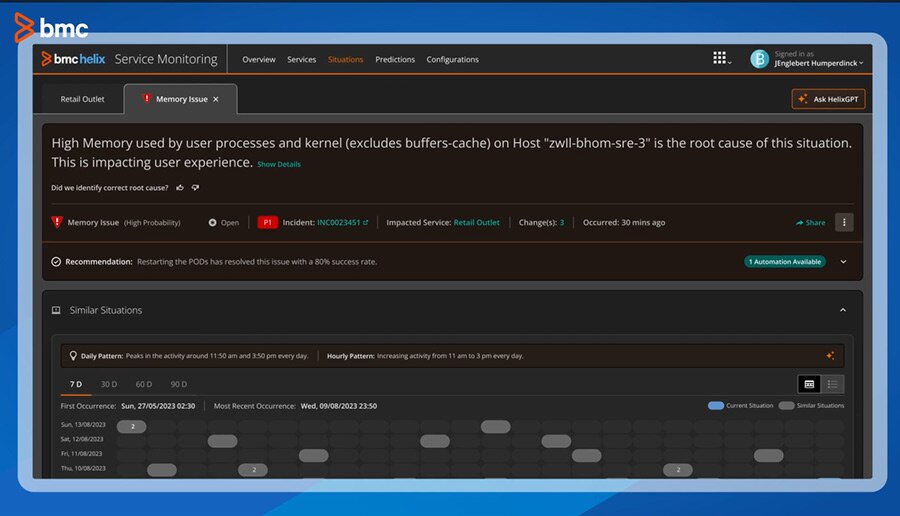Click the thumbs down root cause icon
900x516 pixels.
[195, 187]
